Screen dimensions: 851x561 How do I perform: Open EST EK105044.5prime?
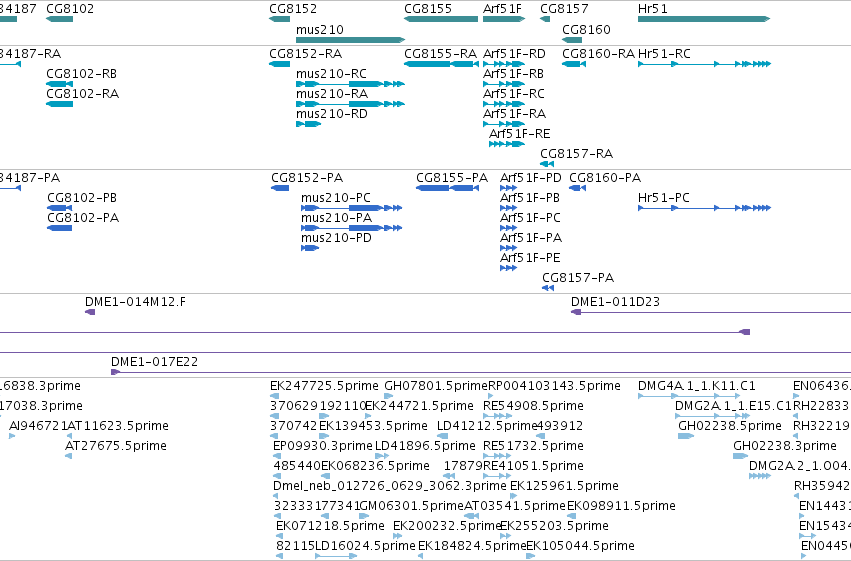click(530, 556)
